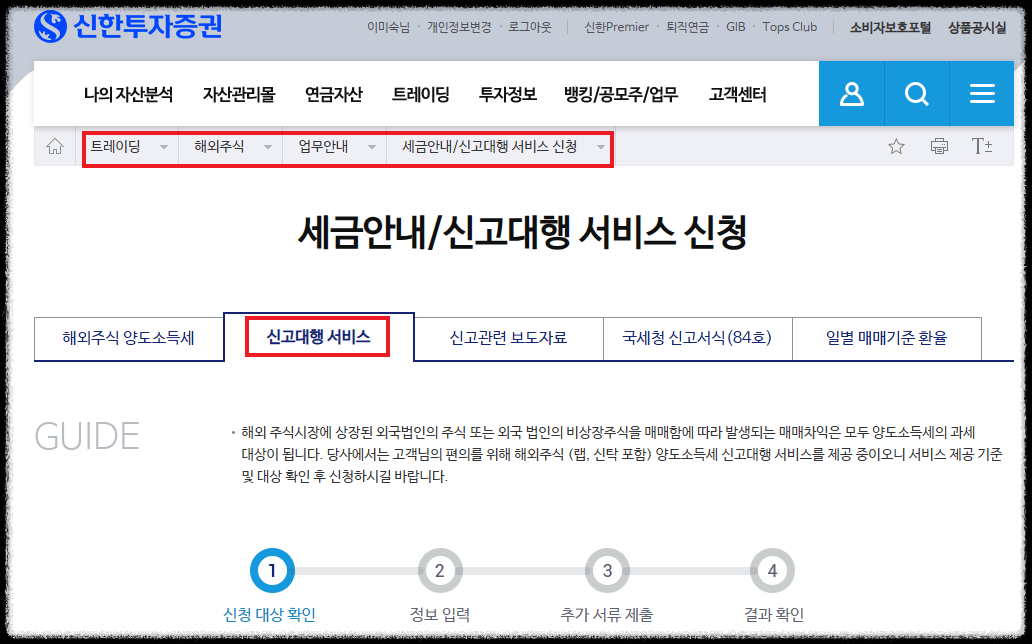Favorite this page with the star icon
1032x644 pixels.
click(x=895, y=144)
